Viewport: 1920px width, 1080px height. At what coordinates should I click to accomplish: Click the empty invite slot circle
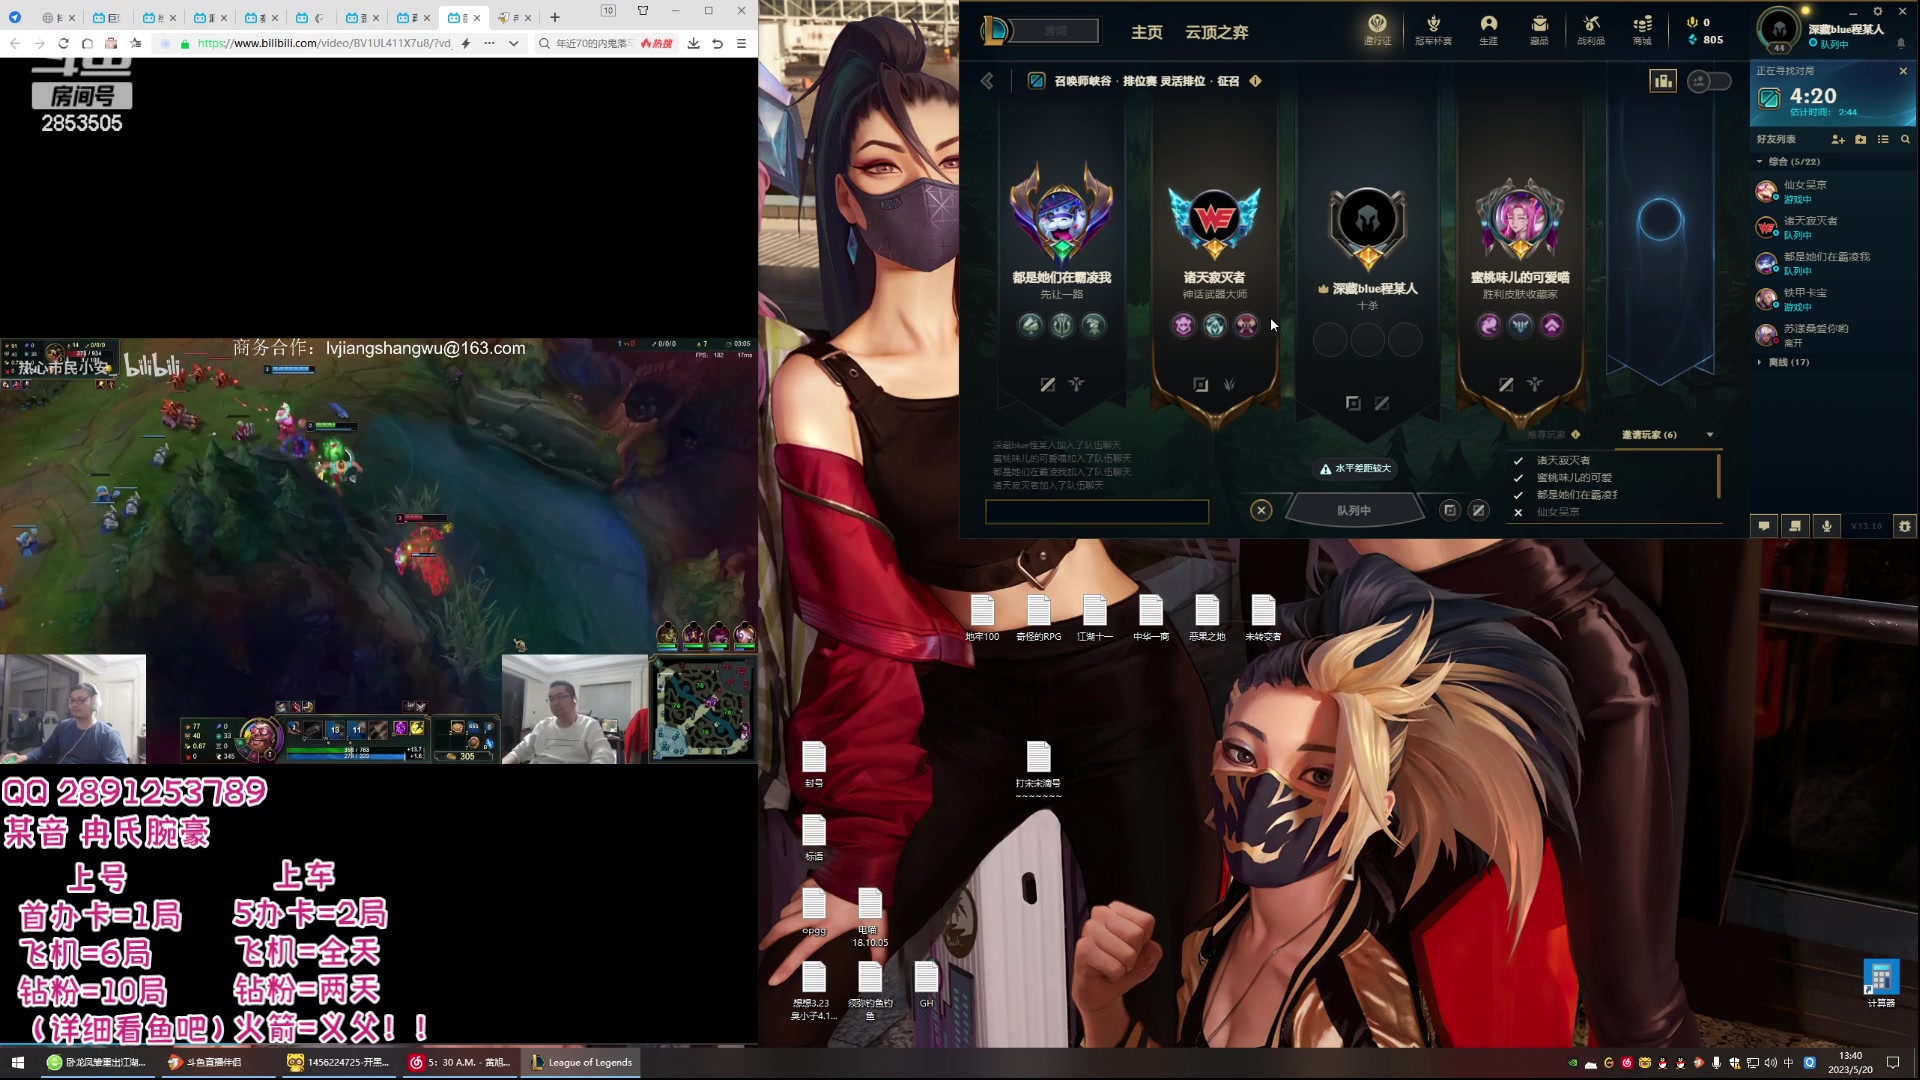1660,220
